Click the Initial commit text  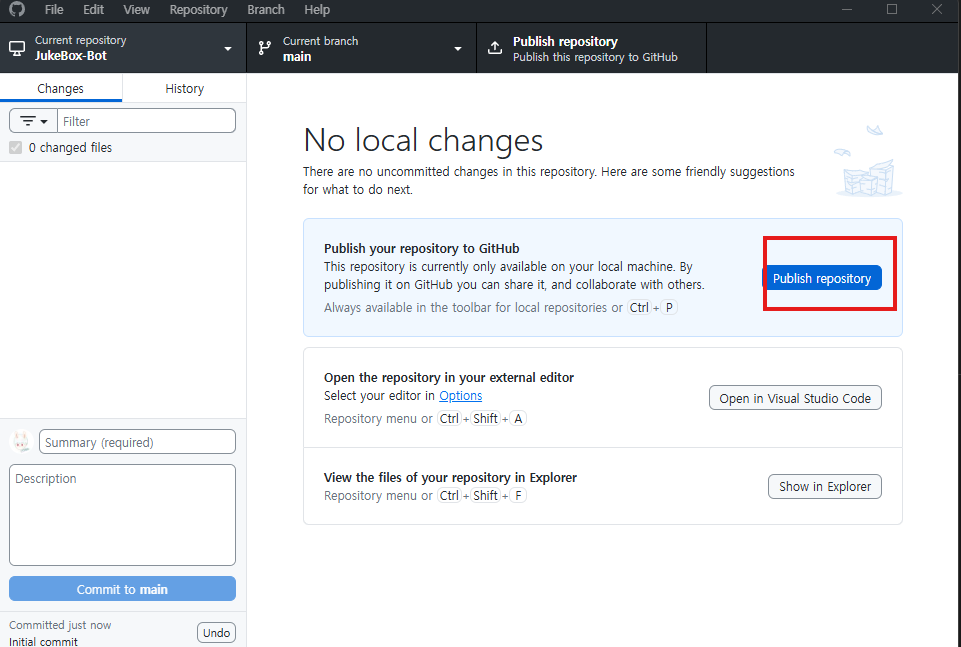(44, 641)
